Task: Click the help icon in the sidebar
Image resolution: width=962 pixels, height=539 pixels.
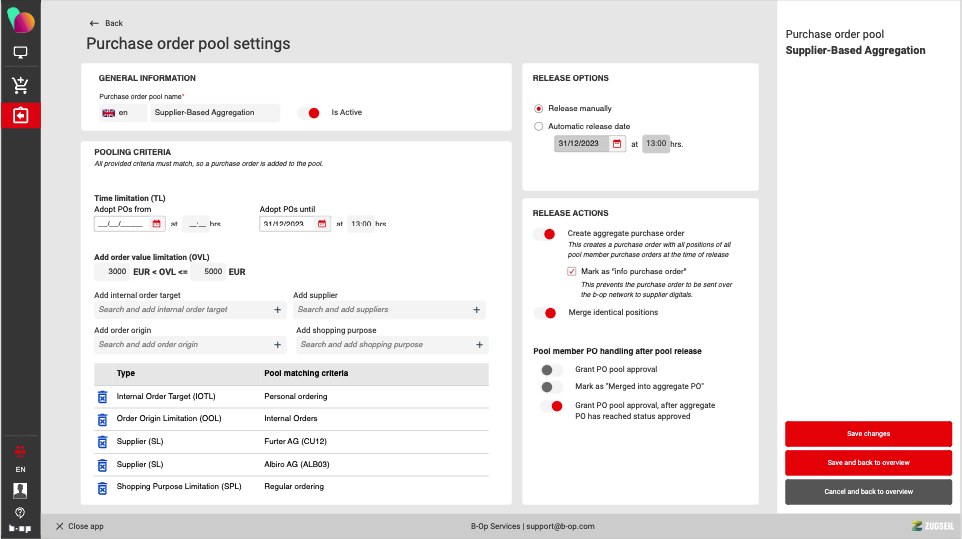Action: (20, 511)
